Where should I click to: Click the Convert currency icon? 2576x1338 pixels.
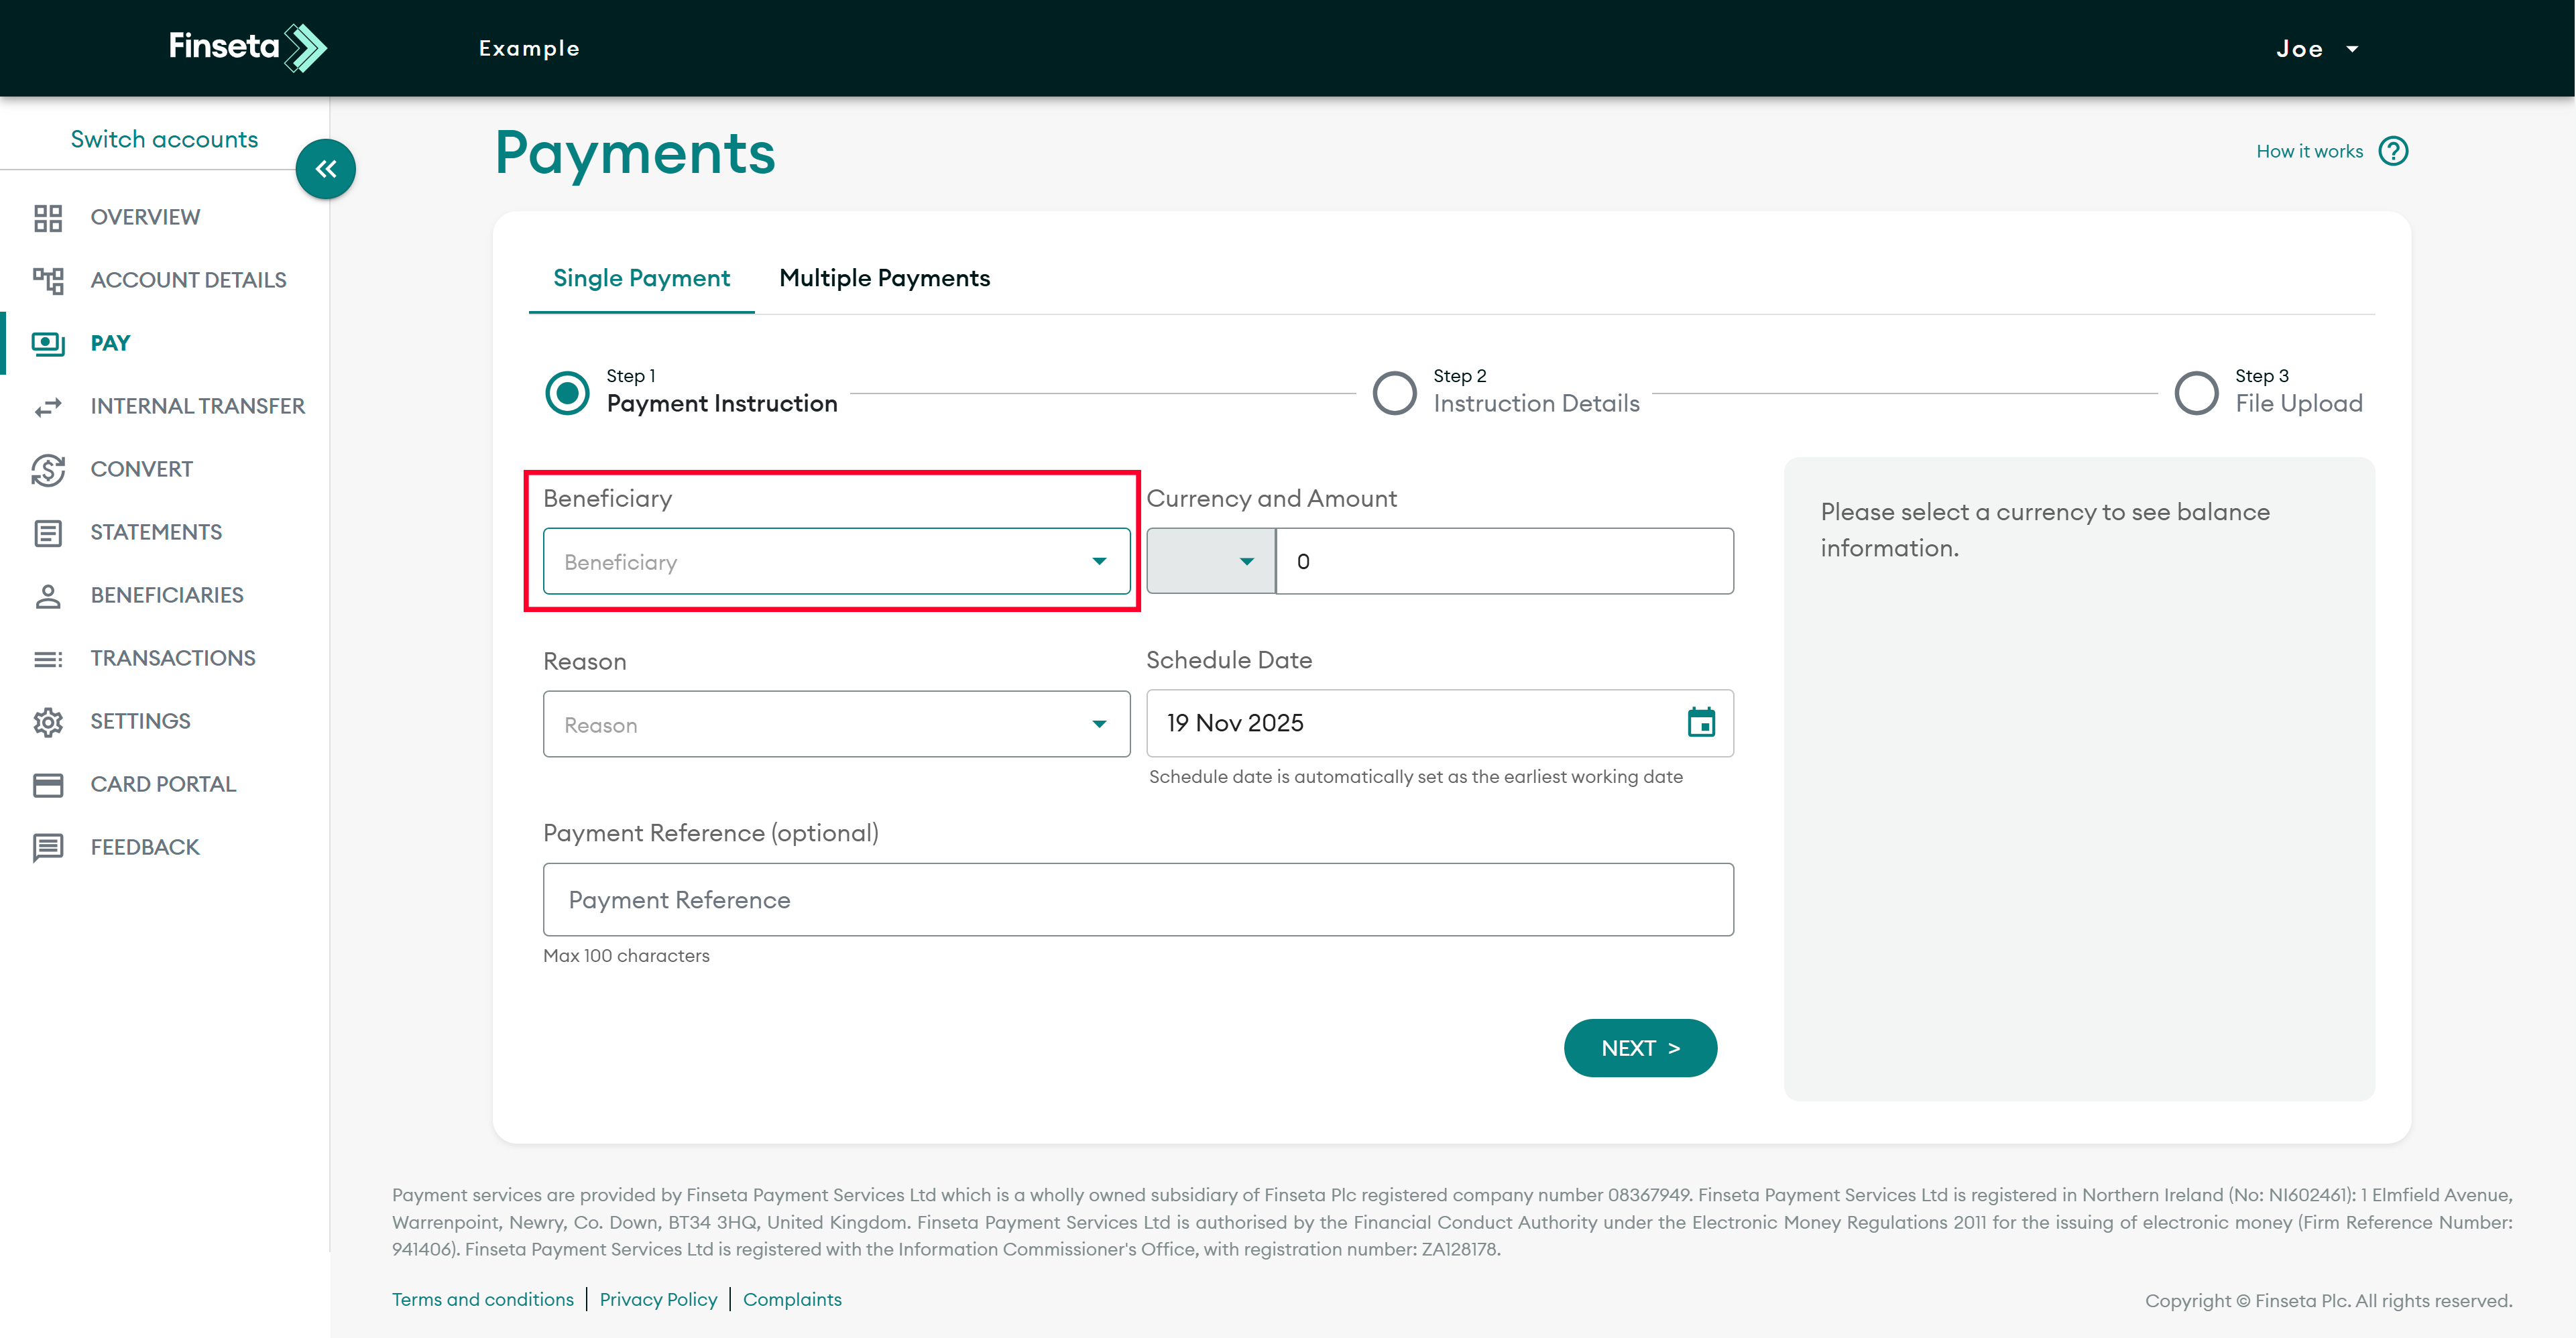[x=47, y=470]
